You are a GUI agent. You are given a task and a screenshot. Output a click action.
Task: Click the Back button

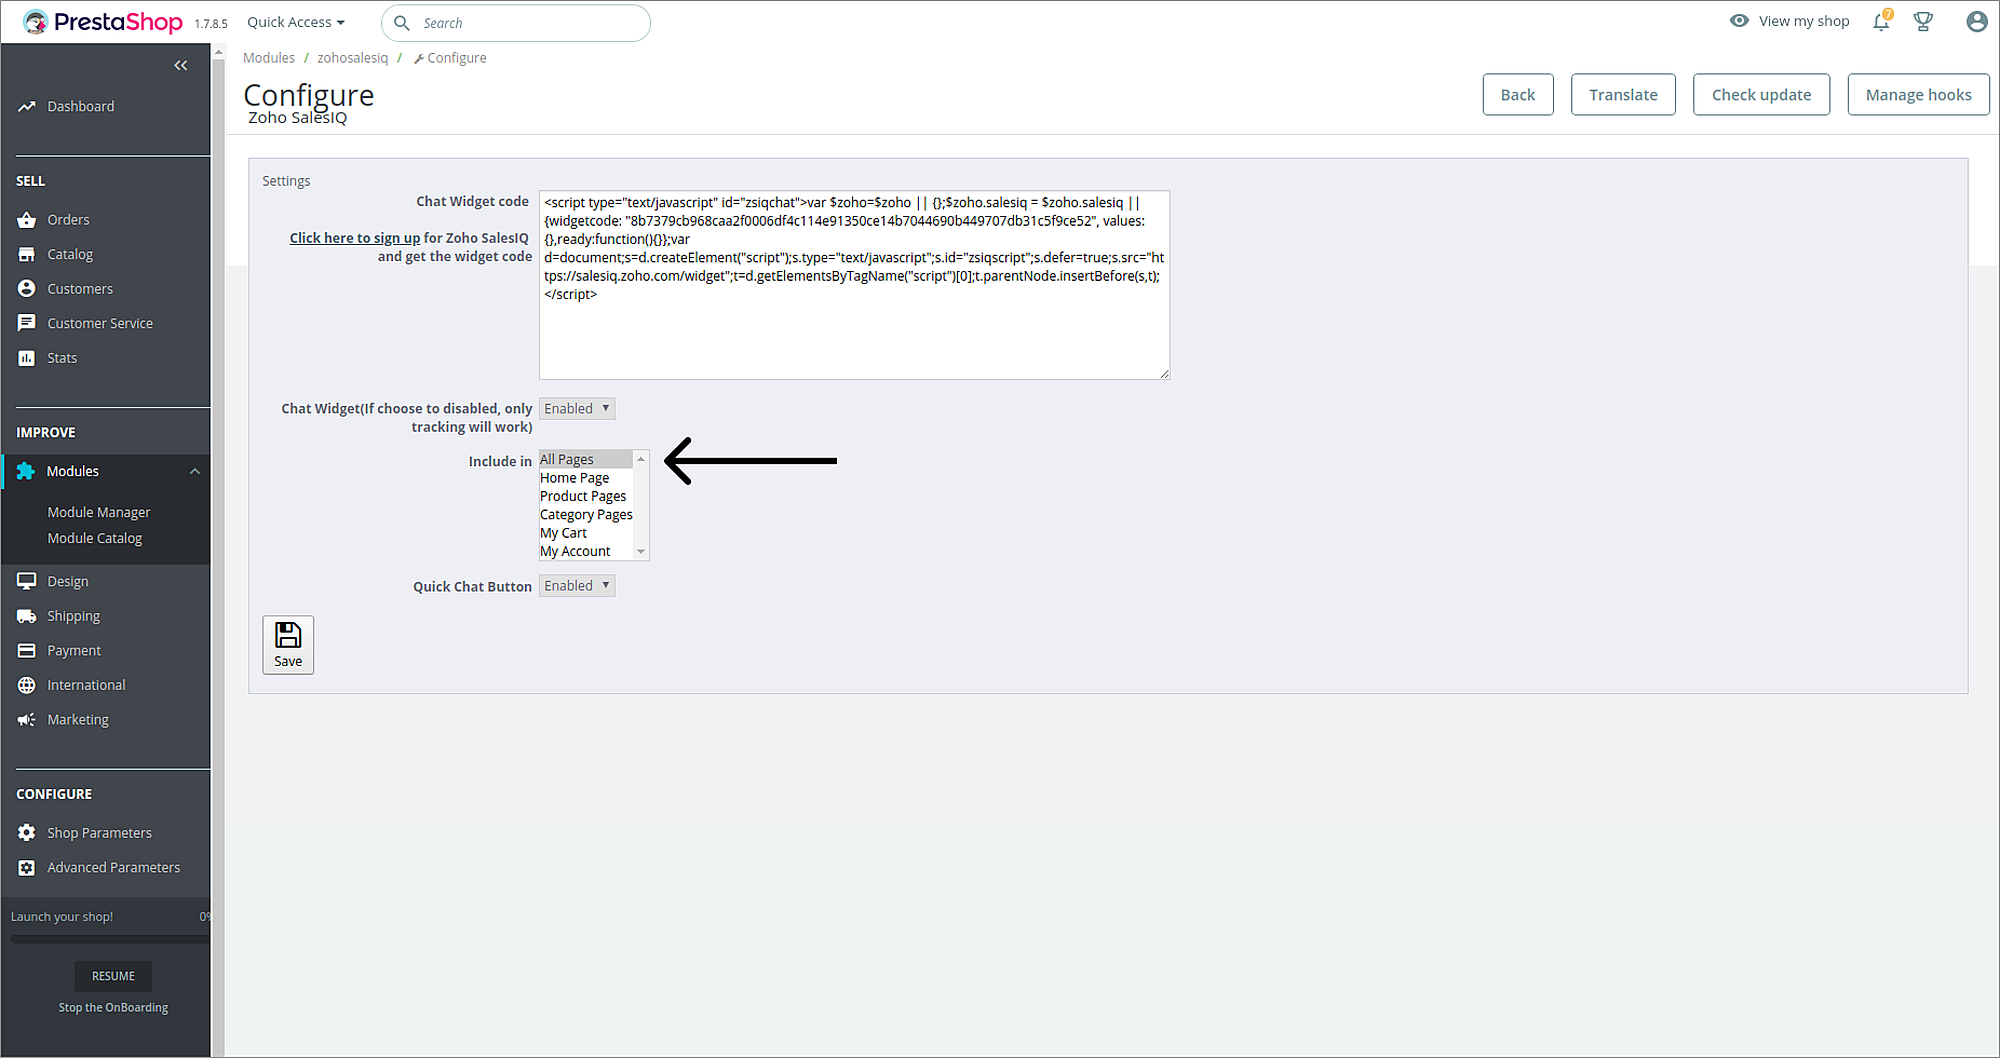[1518, 94]
